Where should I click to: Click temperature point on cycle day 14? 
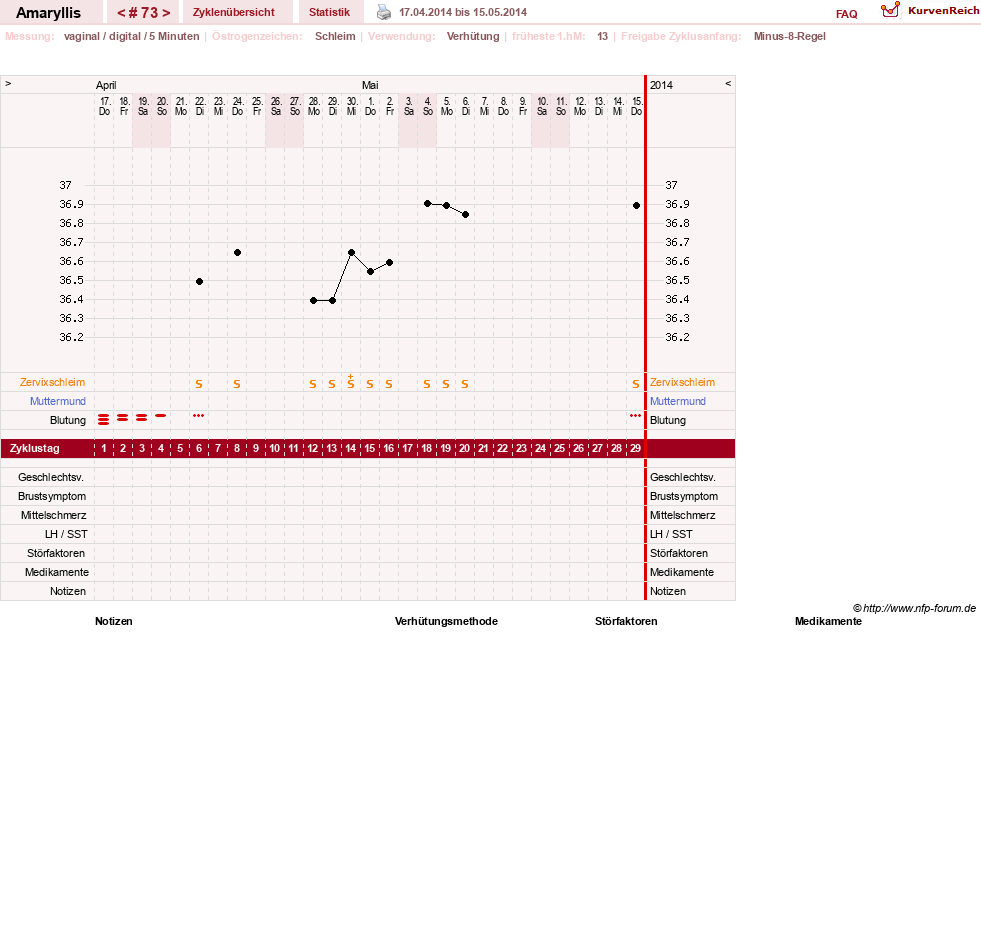click(x=352, y=253)
